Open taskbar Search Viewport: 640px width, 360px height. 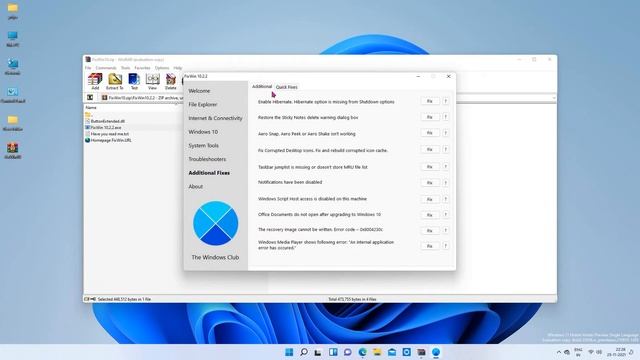click(304, 352)
